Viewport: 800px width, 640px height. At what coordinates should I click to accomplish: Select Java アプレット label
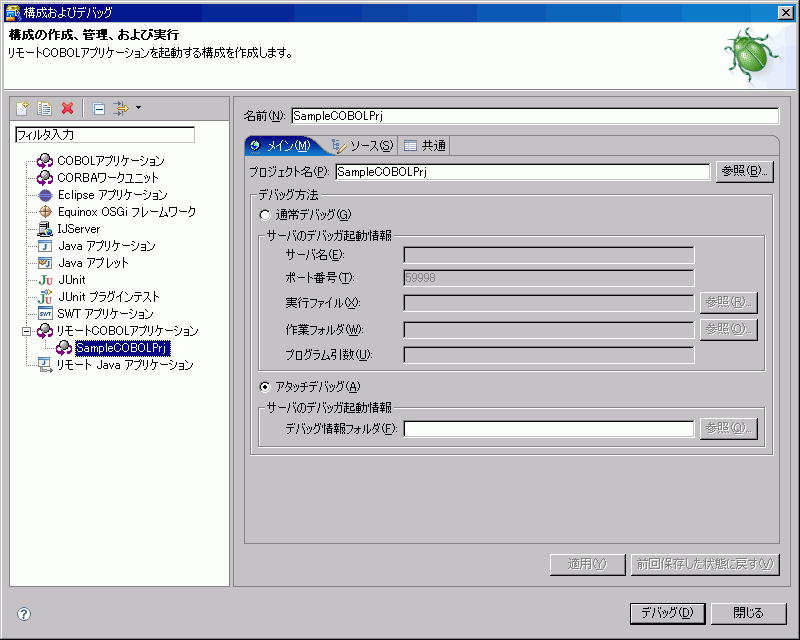93,263
